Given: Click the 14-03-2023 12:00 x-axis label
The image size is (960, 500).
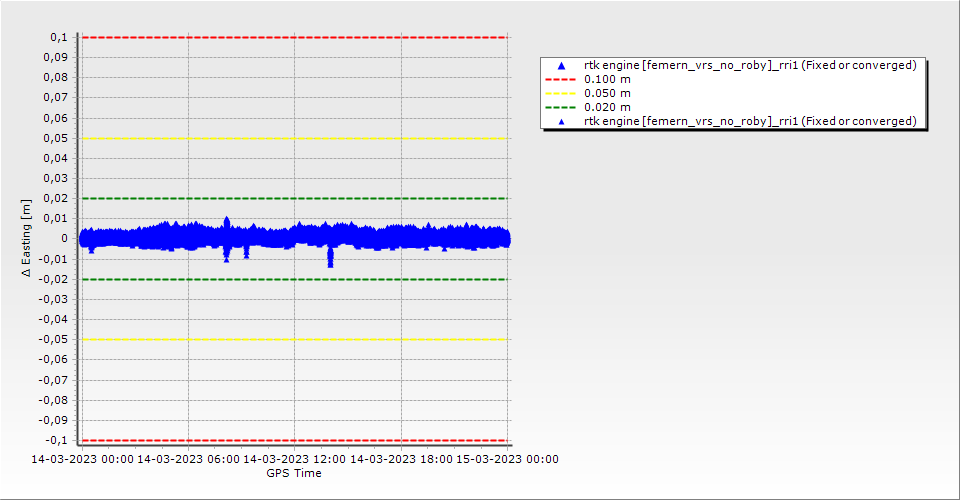Looking at the screenshot, I should click(294, 459).
